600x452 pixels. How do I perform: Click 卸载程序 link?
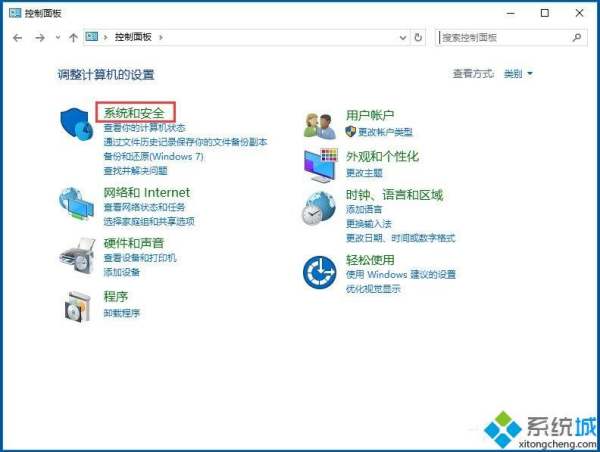pos(122,313)
